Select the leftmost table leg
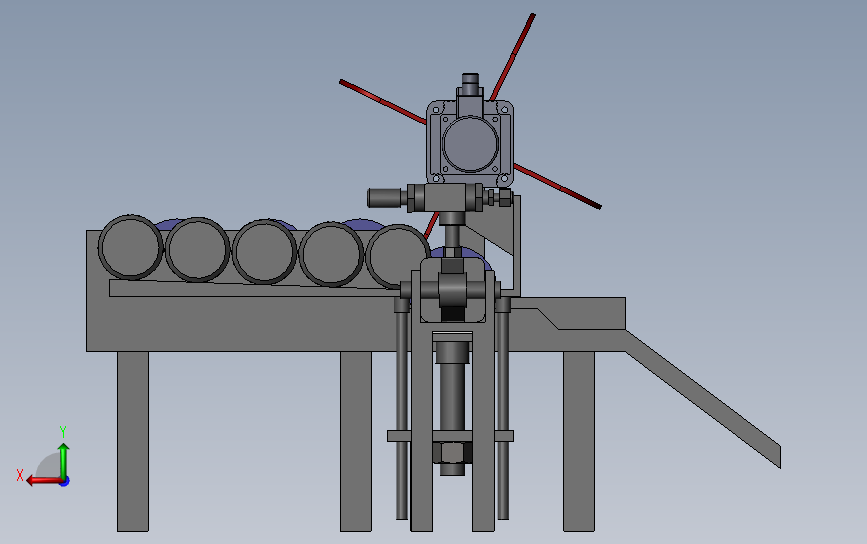The width and height of the screenshot is (867, 544). (x=133, y=441)
